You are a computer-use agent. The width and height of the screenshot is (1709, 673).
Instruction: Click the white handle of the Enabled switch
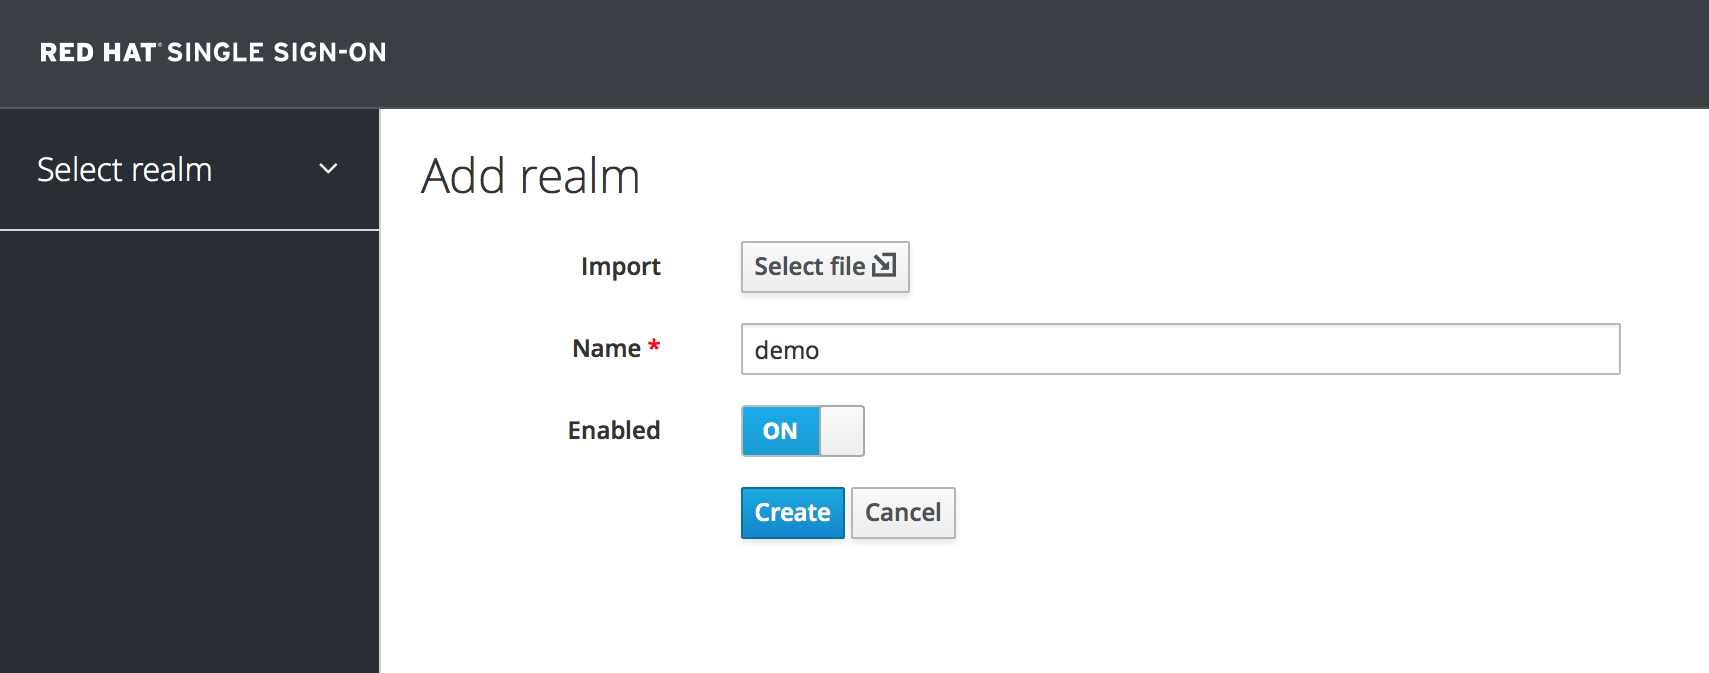pos(842,431)
